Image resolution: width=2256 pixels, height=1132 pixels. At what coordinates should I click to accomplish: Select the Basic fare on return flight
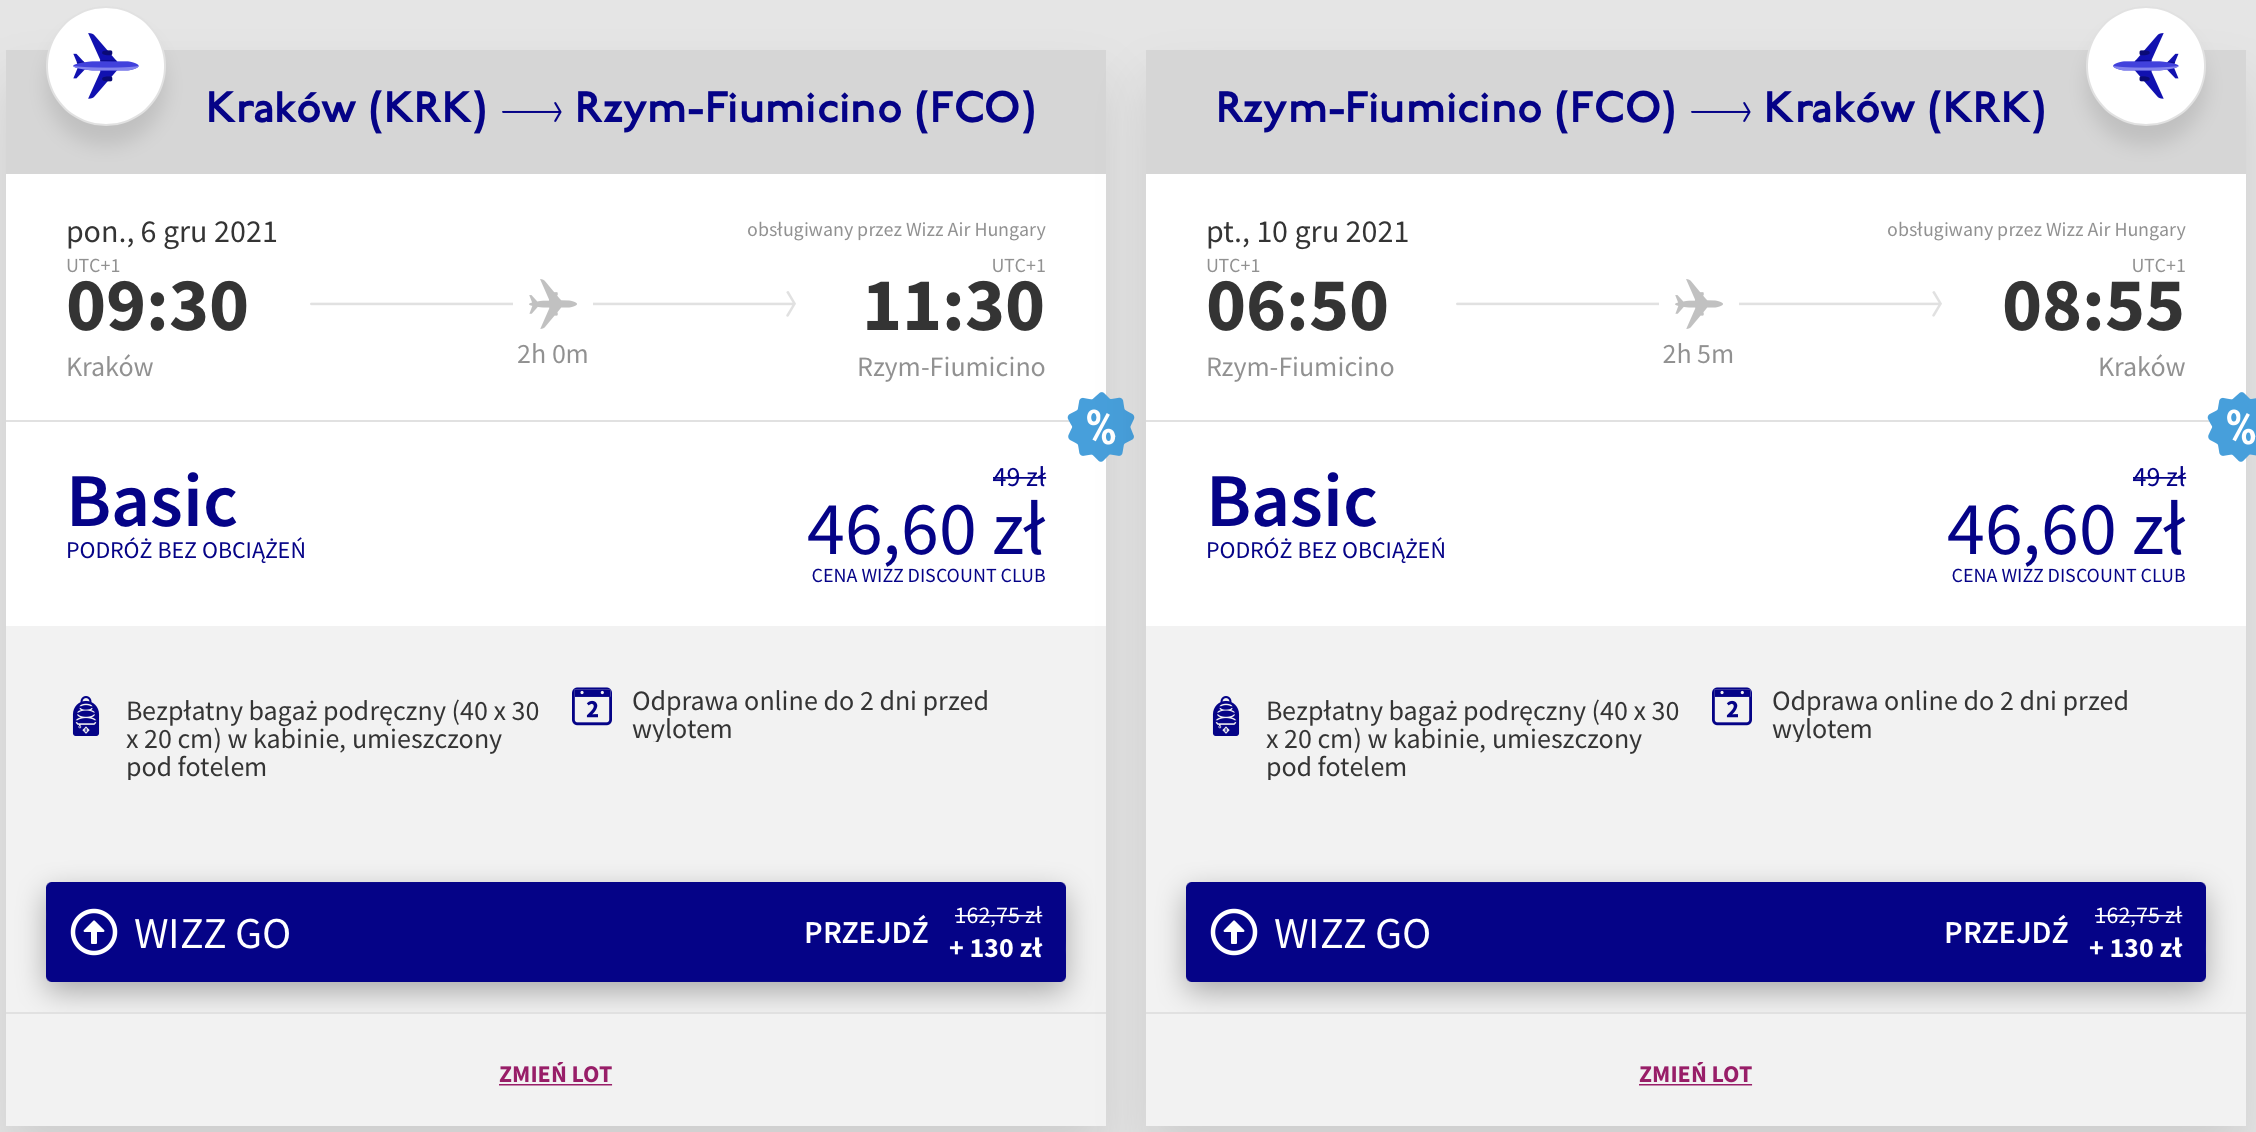pos(1292,502)
